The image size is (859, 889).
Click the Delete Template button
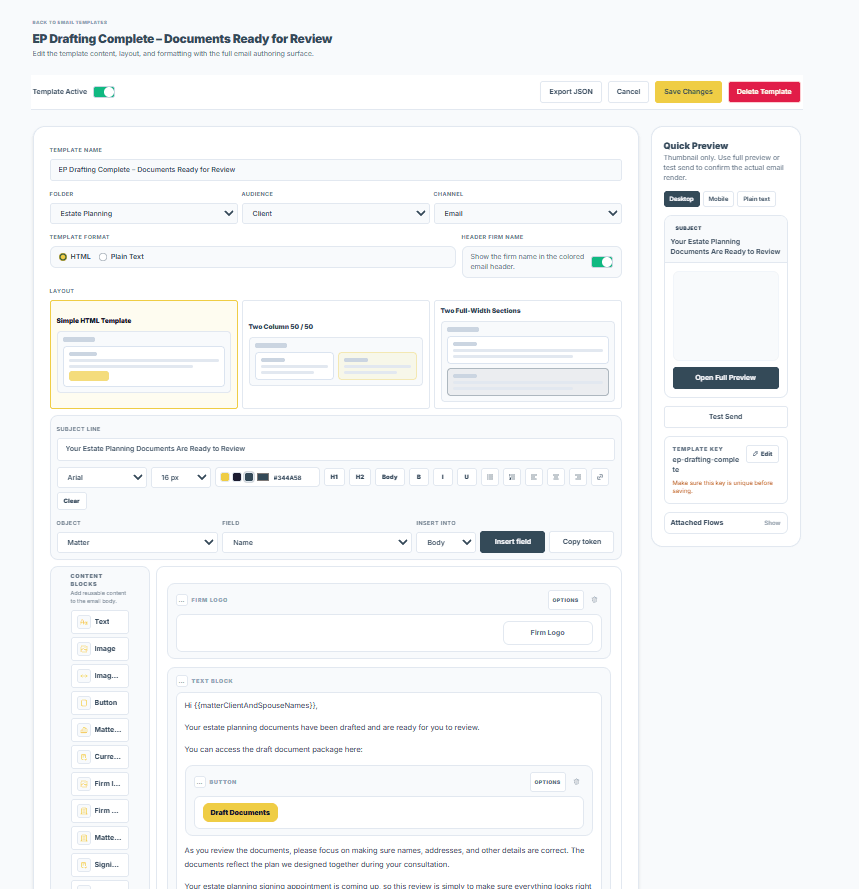[x=764, y=92]
